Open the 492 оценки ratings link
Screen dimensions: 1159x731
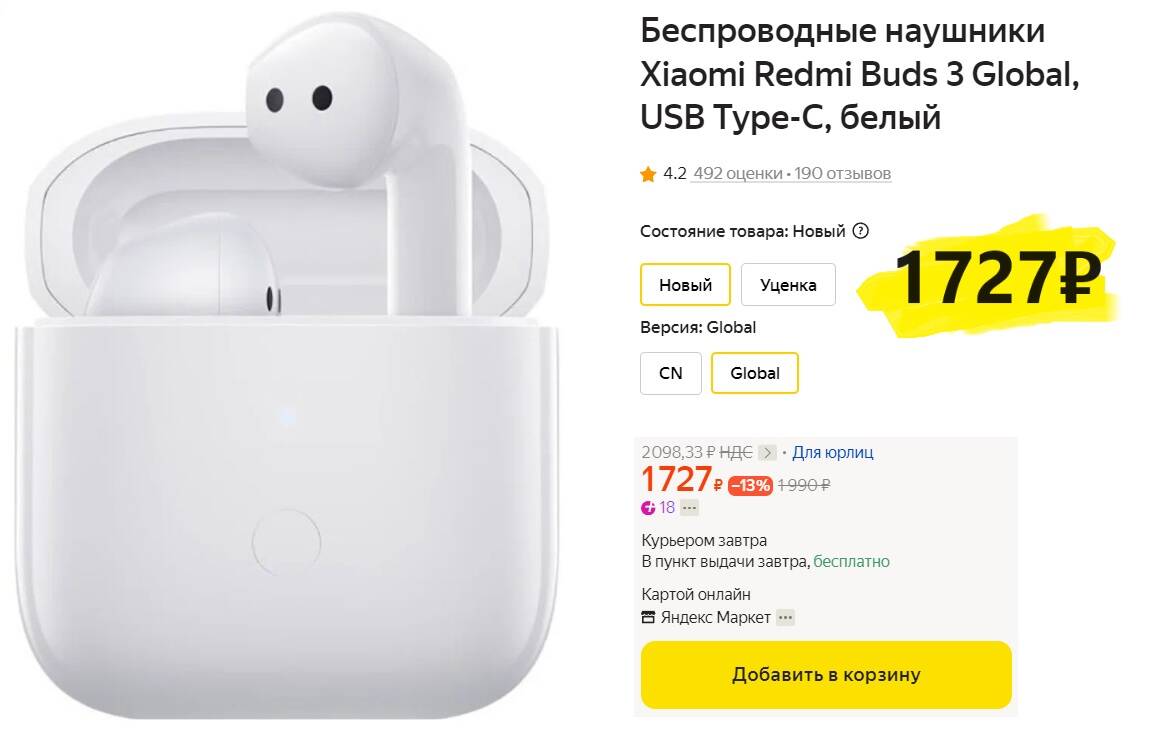coord(738,174)
